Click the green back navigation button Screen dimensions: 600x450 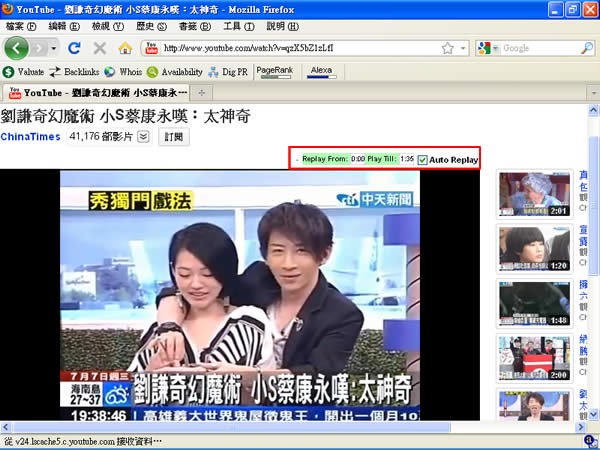coord(17,48)
